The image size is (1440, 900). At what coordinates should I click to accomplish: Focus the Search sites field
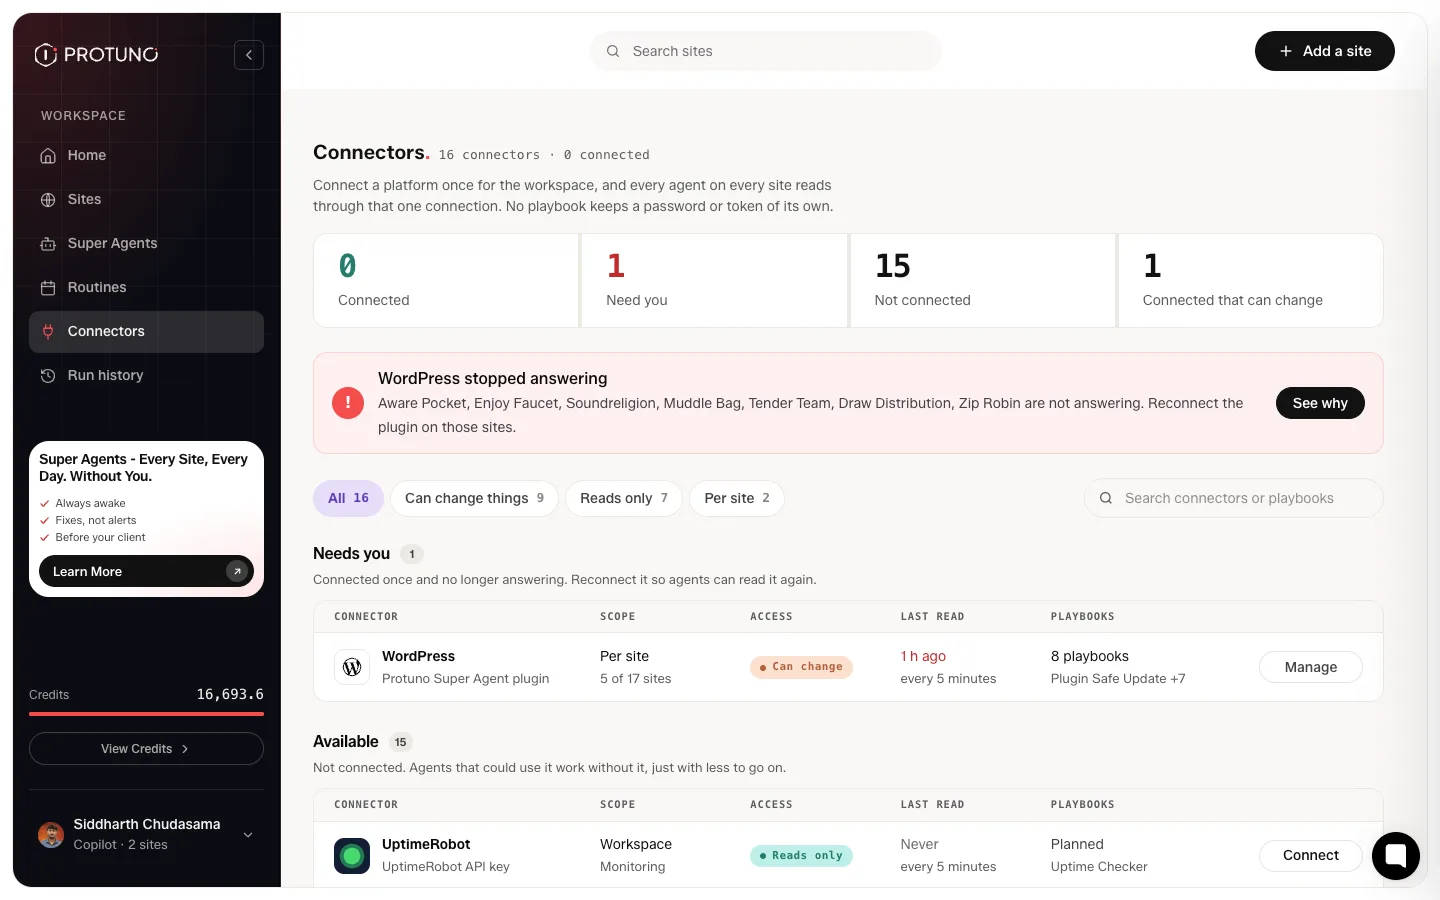[766, 51]
